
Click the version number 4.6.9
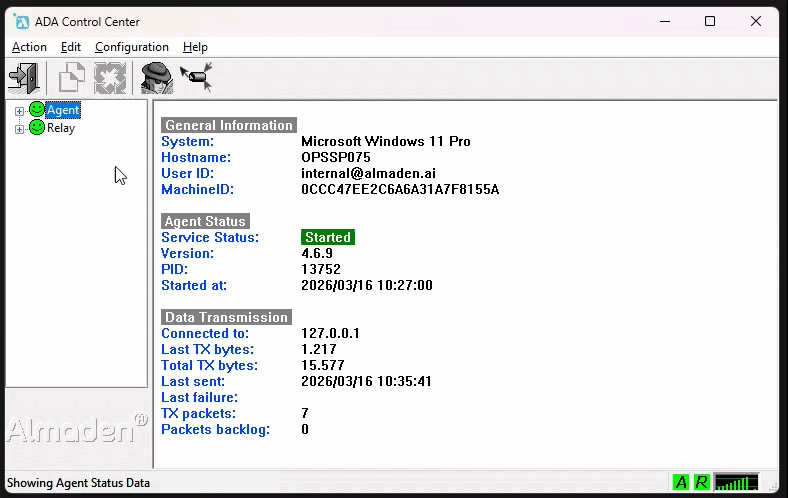(317, 253)
